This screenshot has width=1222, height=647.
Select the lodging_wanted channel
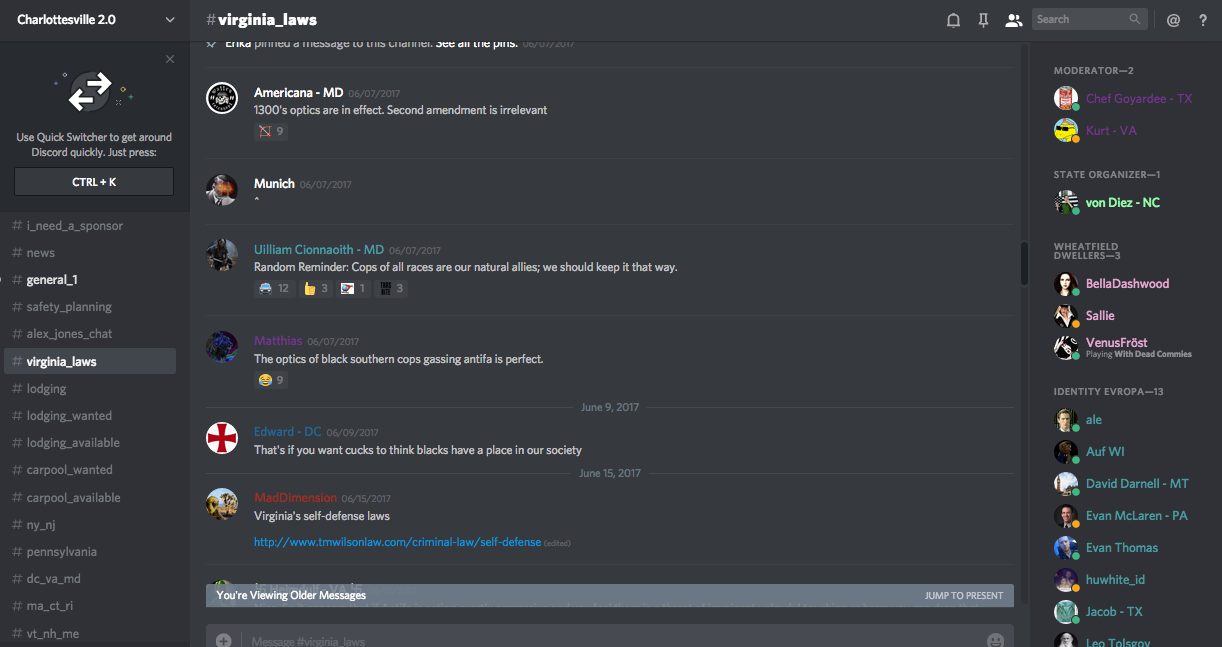point(69,416)
